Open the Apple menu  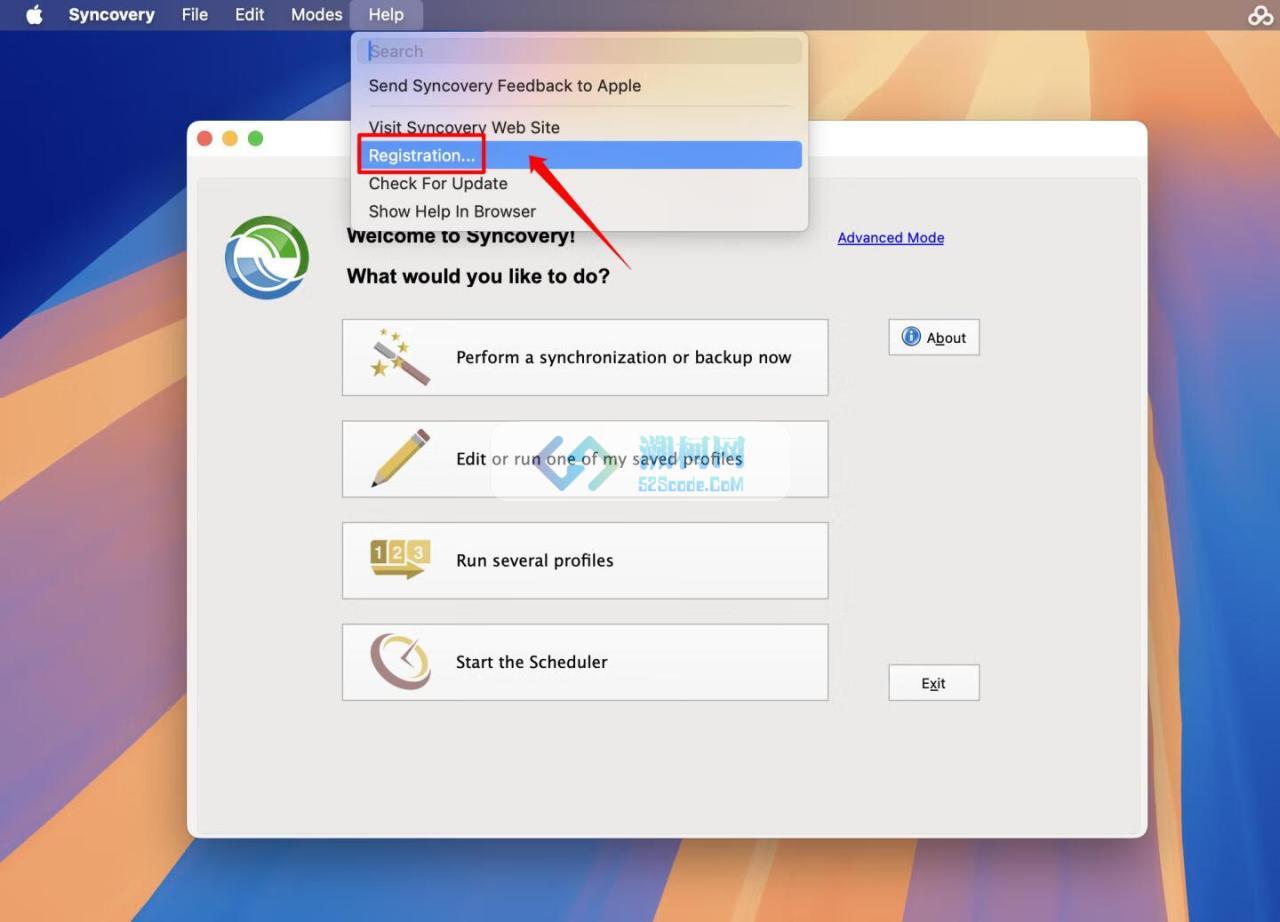pyautogui.click(x=34, y=15)
